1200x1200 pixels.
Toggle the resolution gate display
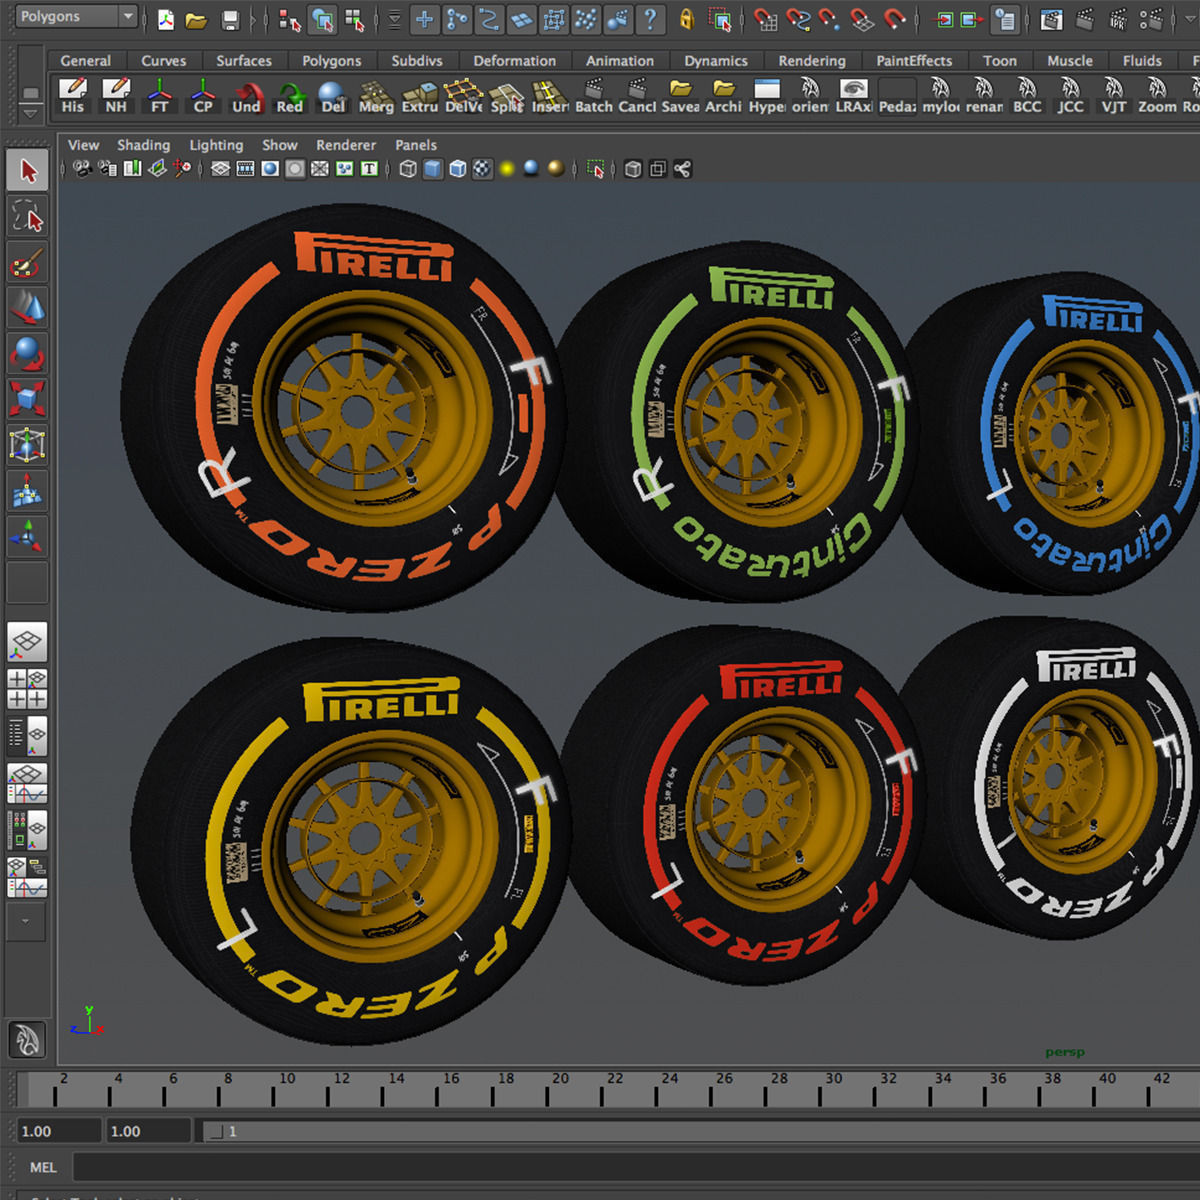click(x=270, y=169)
